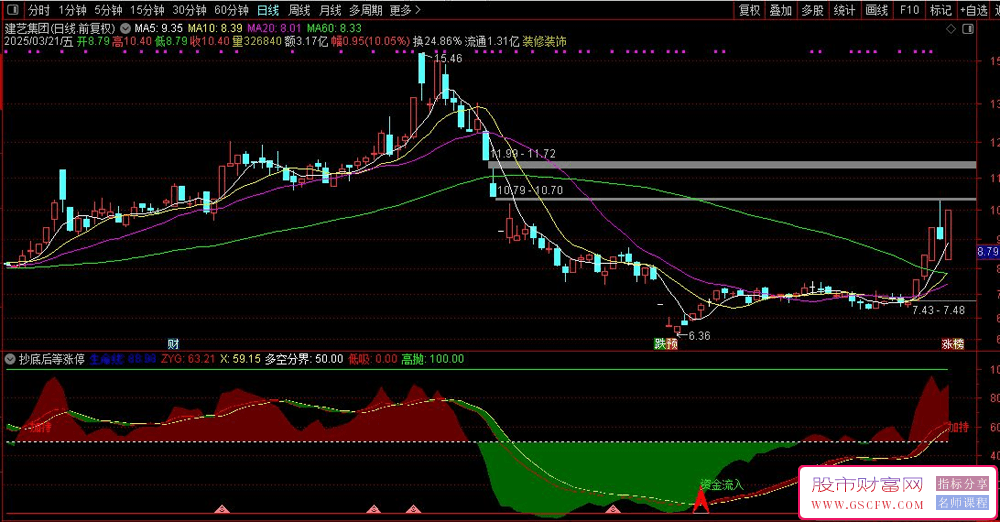Image resolution: width=1000 pixels, height=522 pixels.
Task: Click the 换24.86% turnover value
Action: 437,41
